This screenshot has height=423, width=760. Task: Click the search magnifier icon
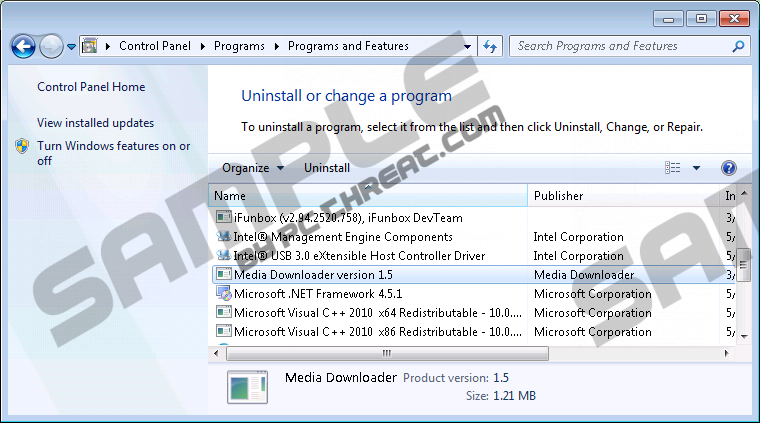738,46
